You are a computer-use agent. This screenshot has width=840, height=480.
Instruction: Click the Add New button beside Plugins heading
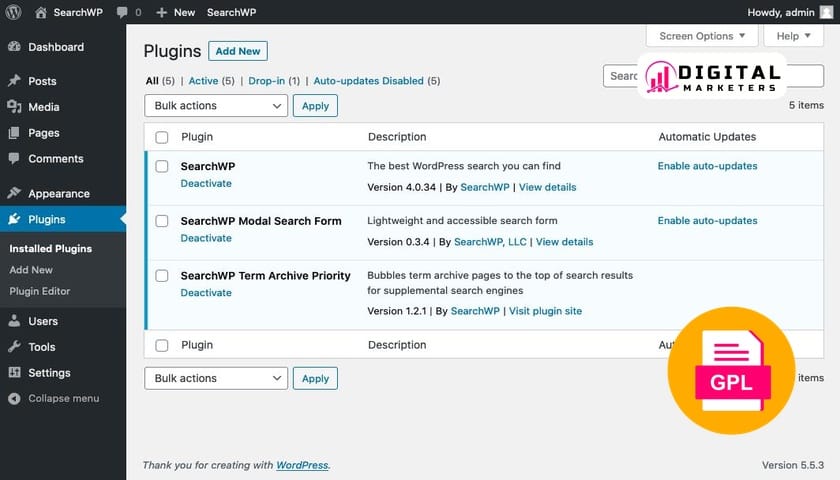(x=238, y=51)
